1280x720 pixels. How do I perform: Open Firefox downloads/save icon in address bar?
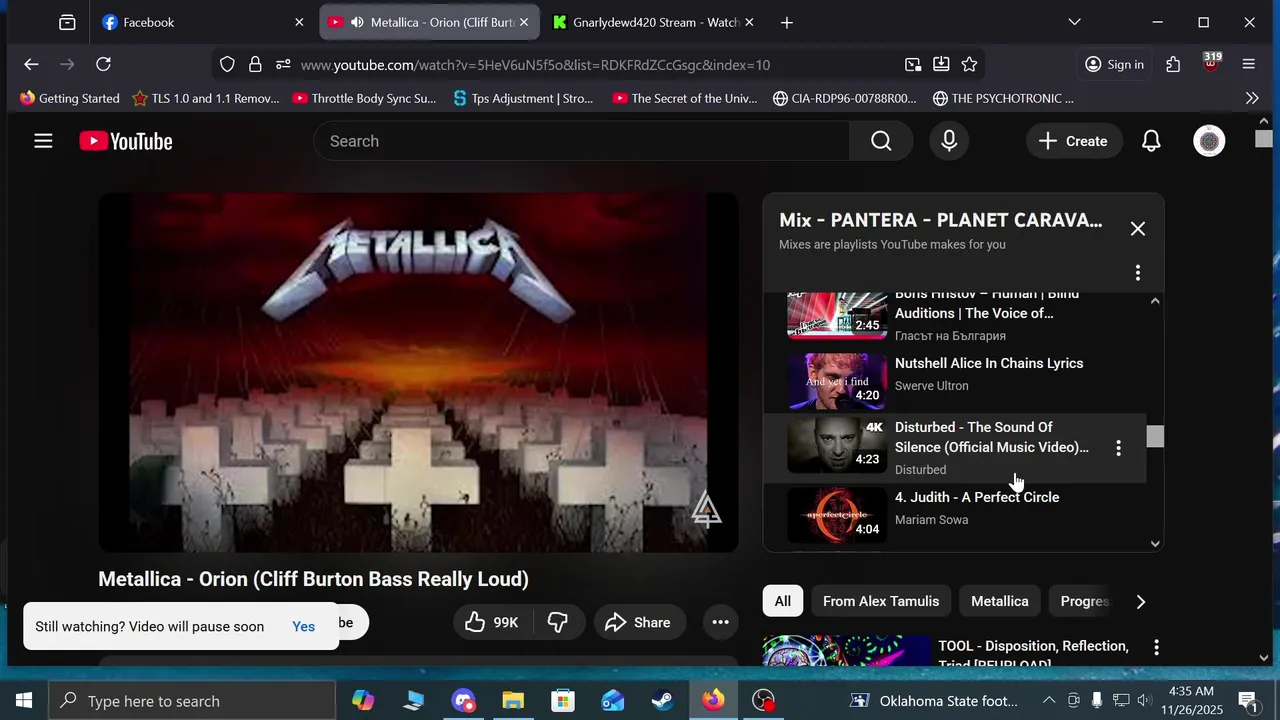941,64
